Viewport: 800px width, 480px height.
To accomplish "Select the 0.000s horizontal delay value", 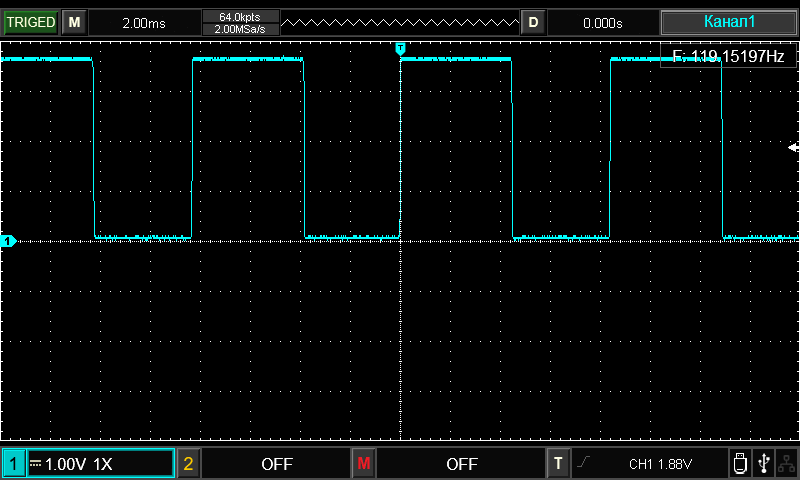I will coord(602,22).
